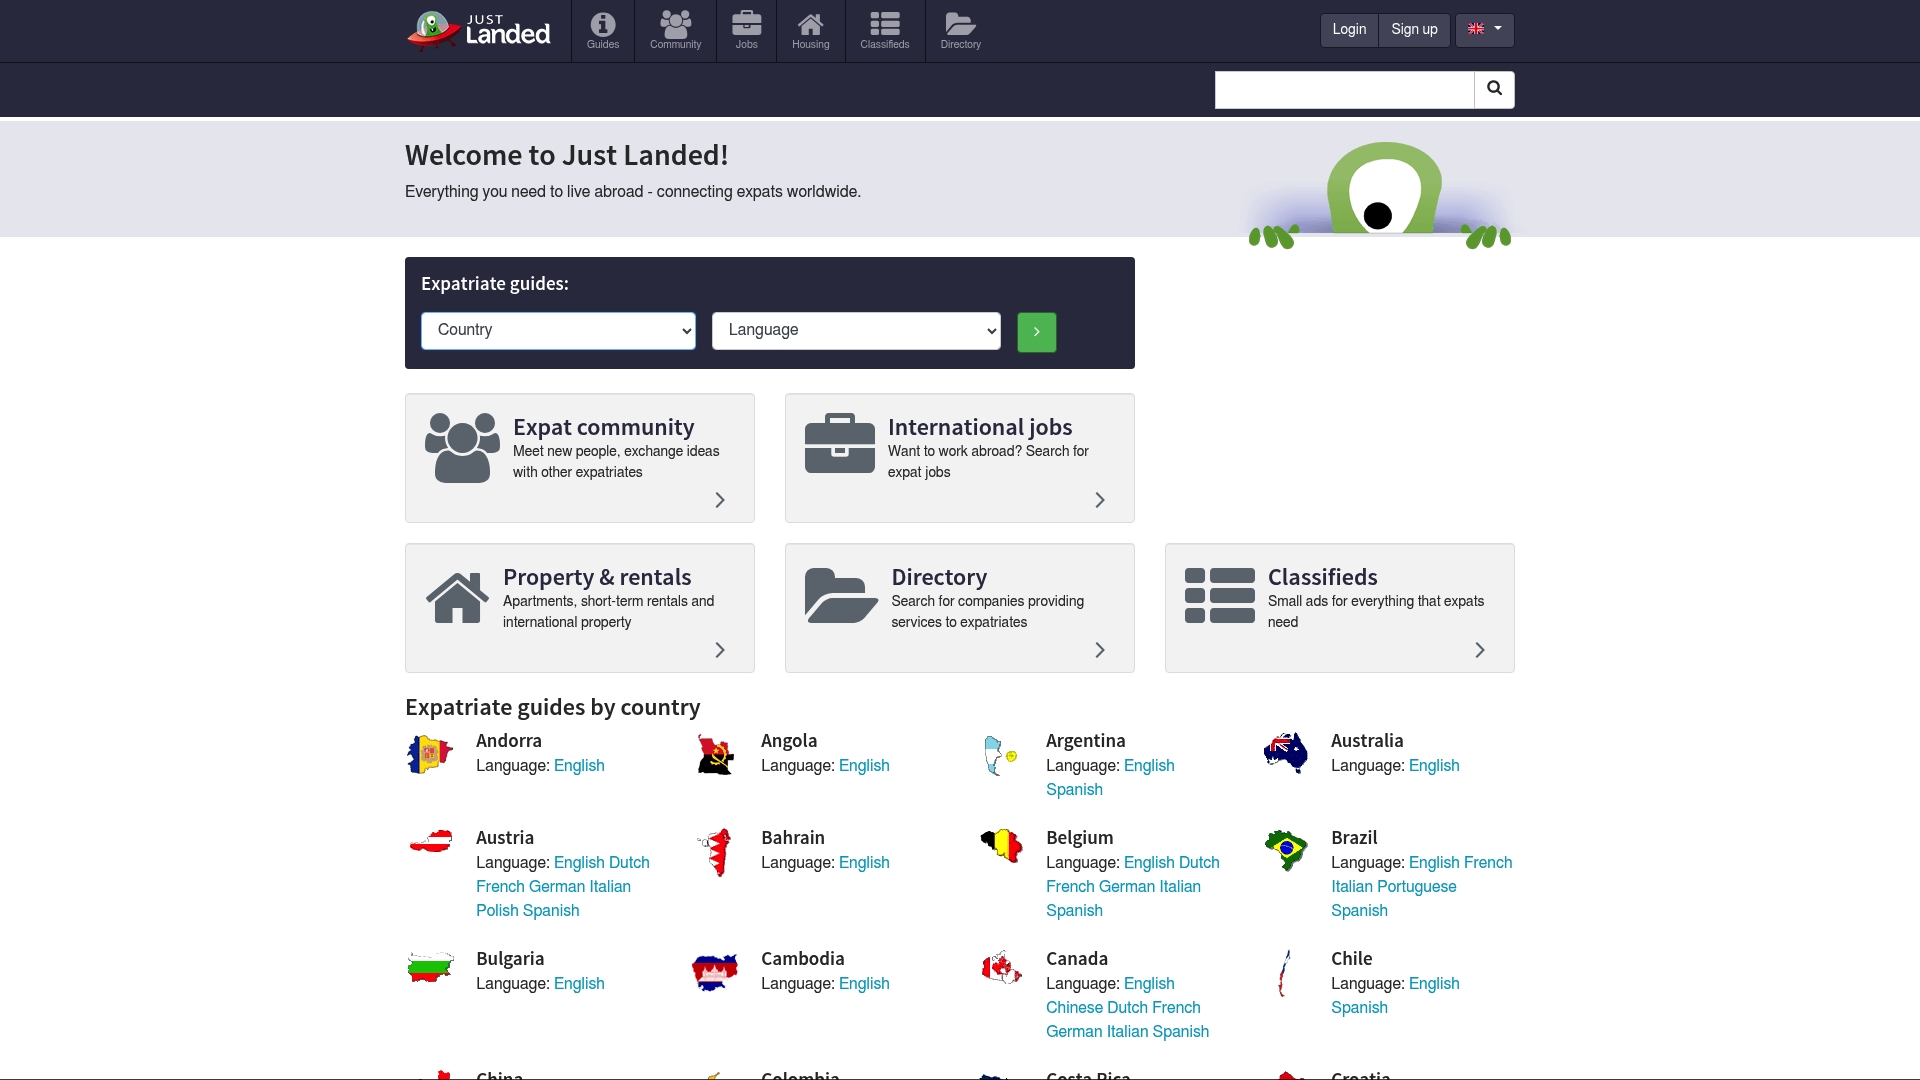
Task: Submit the green guide go button
Action: [1036, 332]
